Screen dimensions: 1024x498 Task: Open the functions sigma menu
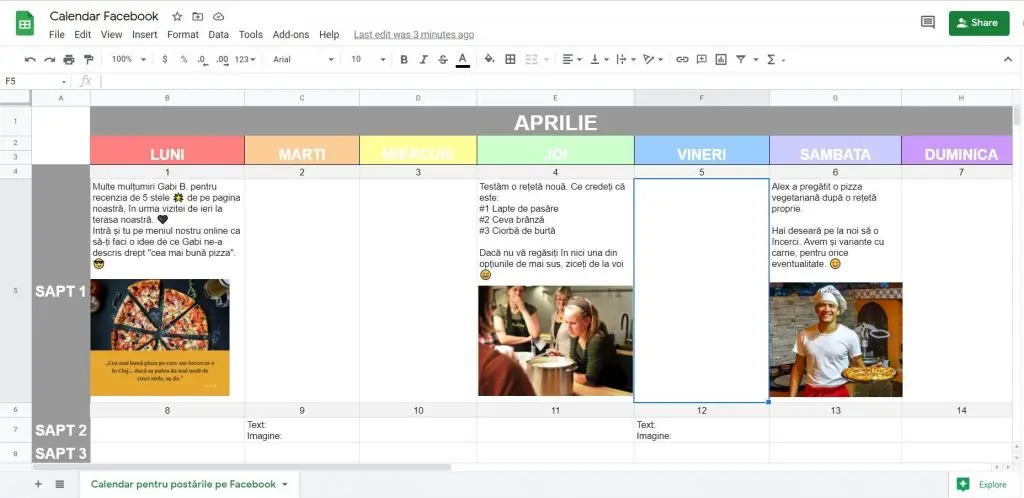coord(771,59)
